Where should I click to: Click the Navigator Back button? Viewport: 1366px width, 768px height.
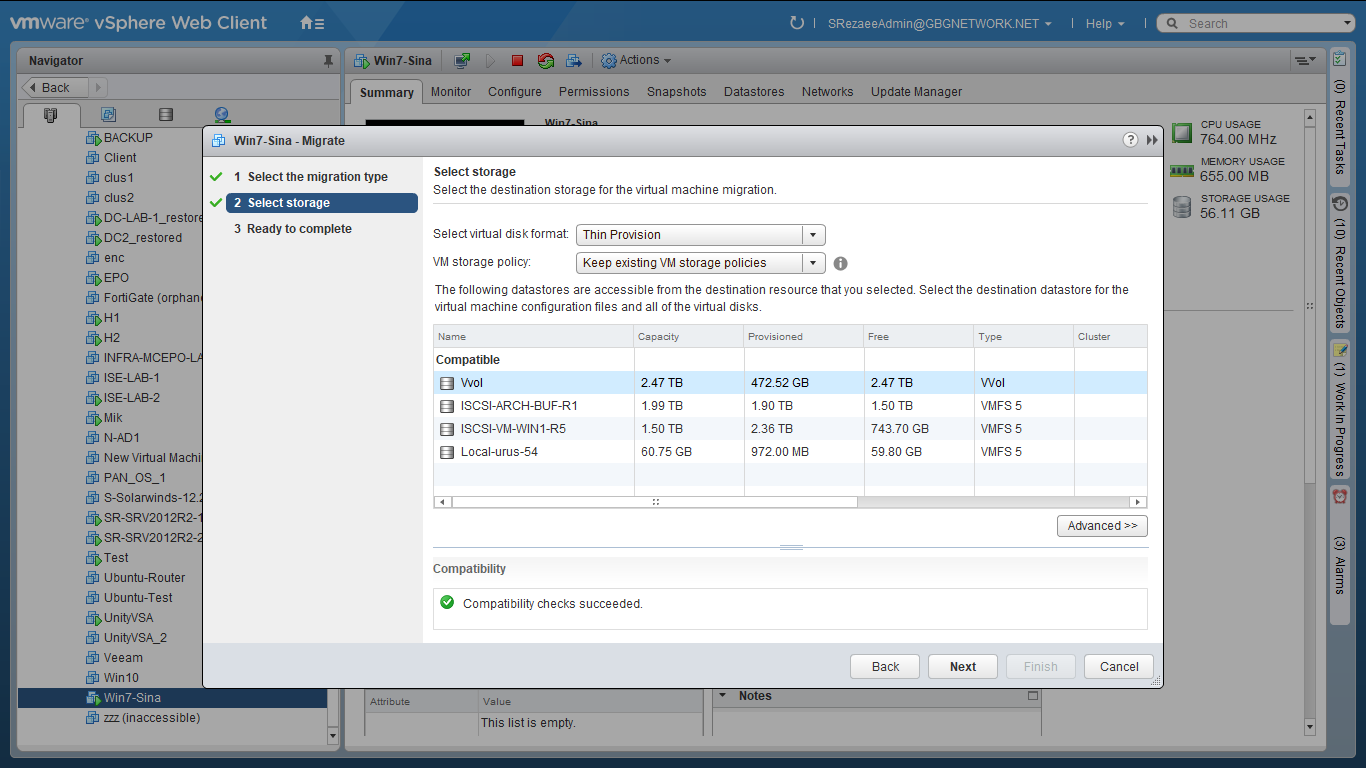coord(55,87)
